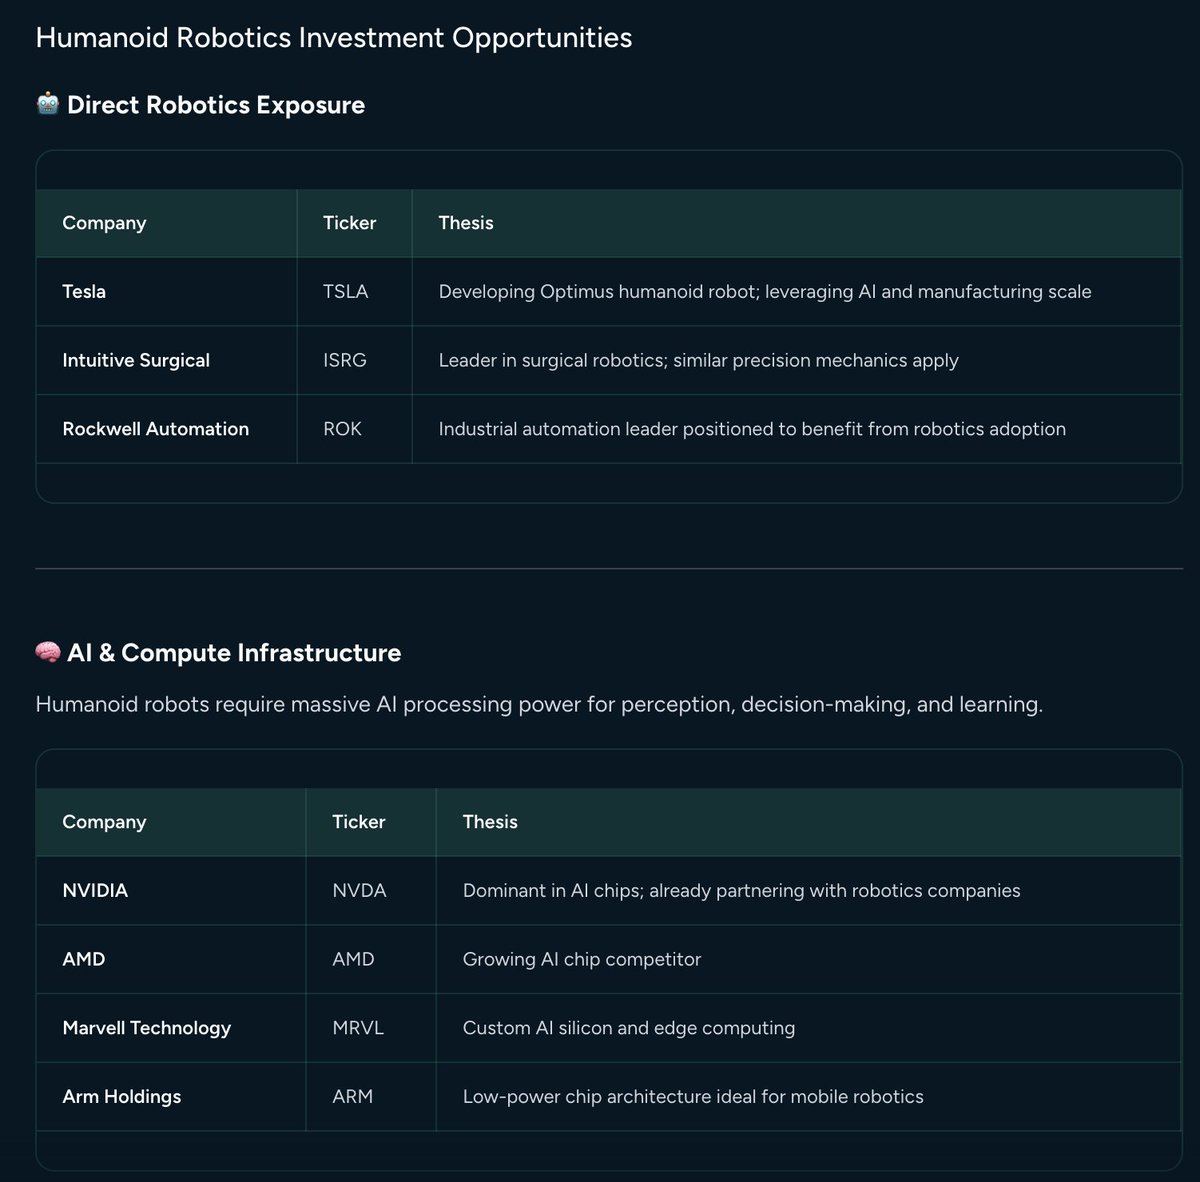
Task: Click the NVIDIA company name
Action: [x=95, y=890]
